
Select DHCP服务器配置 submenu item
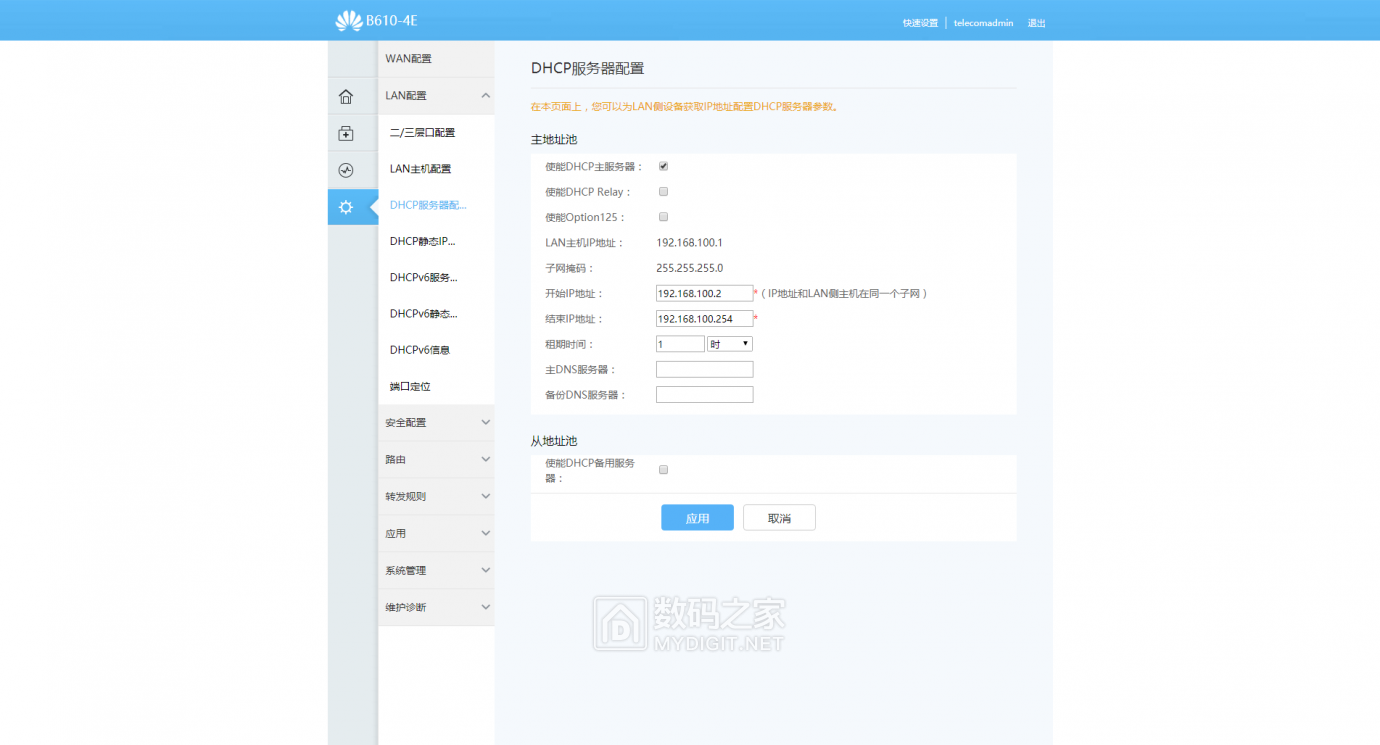click(428, 205)
